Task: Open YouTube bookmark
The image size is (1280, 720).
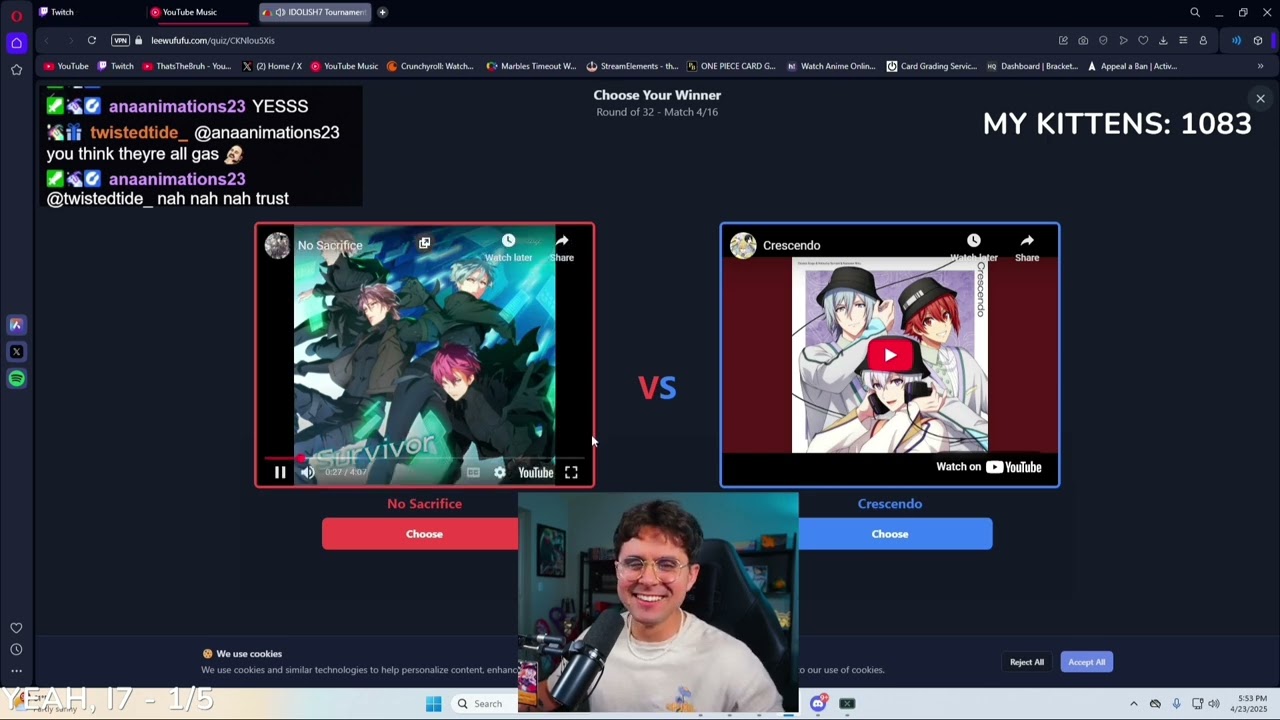Action: (66, 66)
